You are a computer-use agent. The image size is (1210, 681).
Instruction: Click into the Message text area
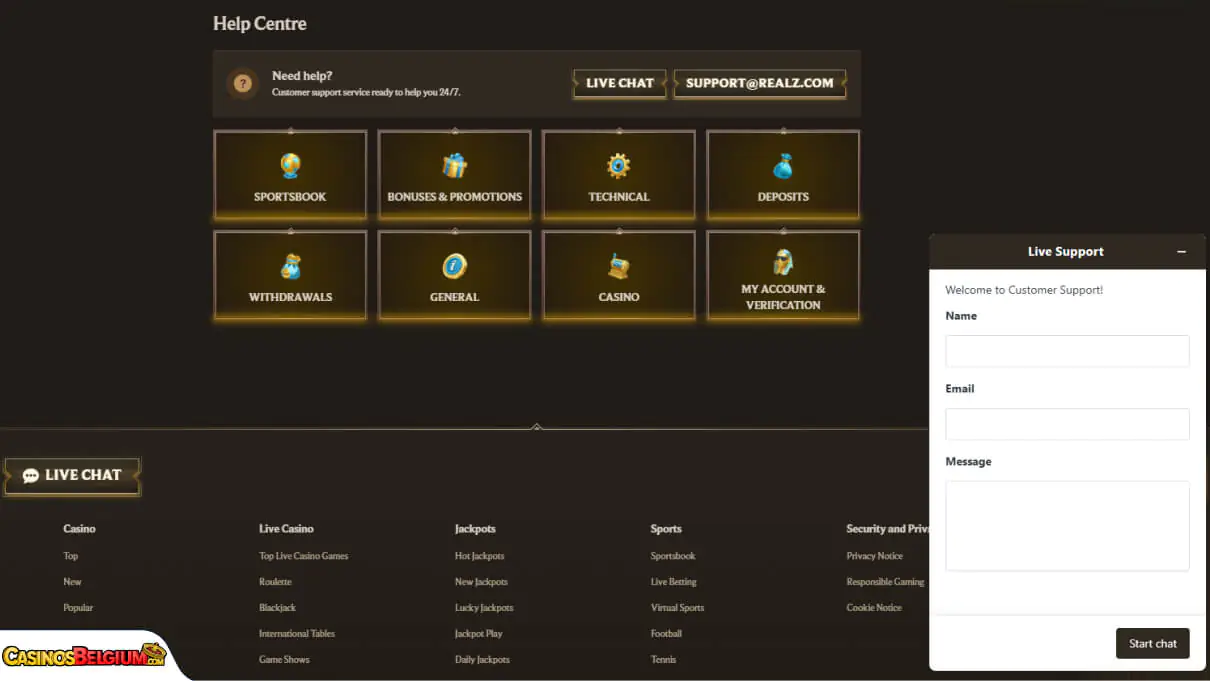pos(1067,525)
